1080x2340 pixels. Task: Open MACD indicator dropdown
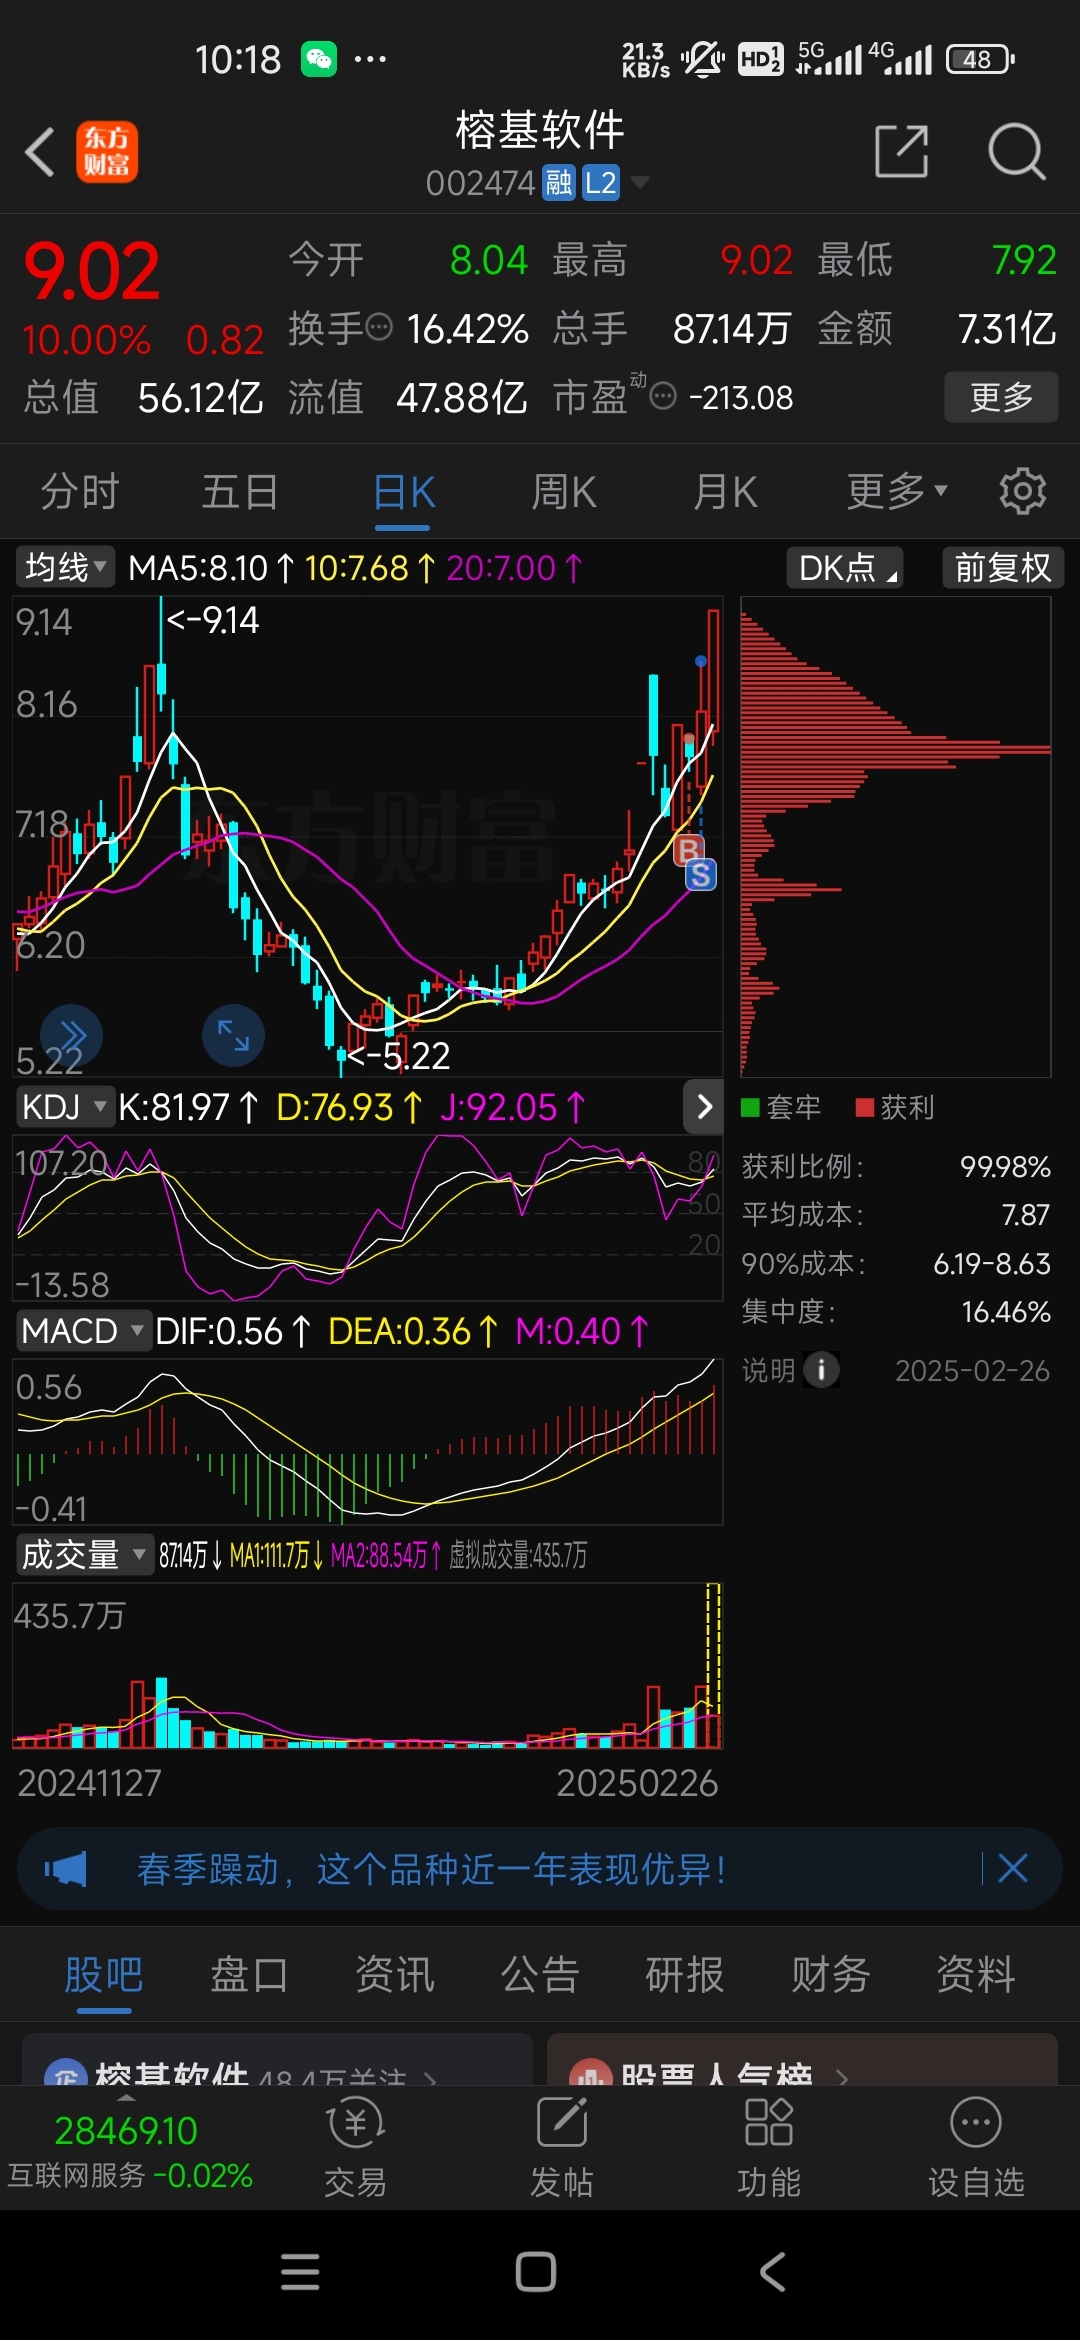tap(84, 1331)
